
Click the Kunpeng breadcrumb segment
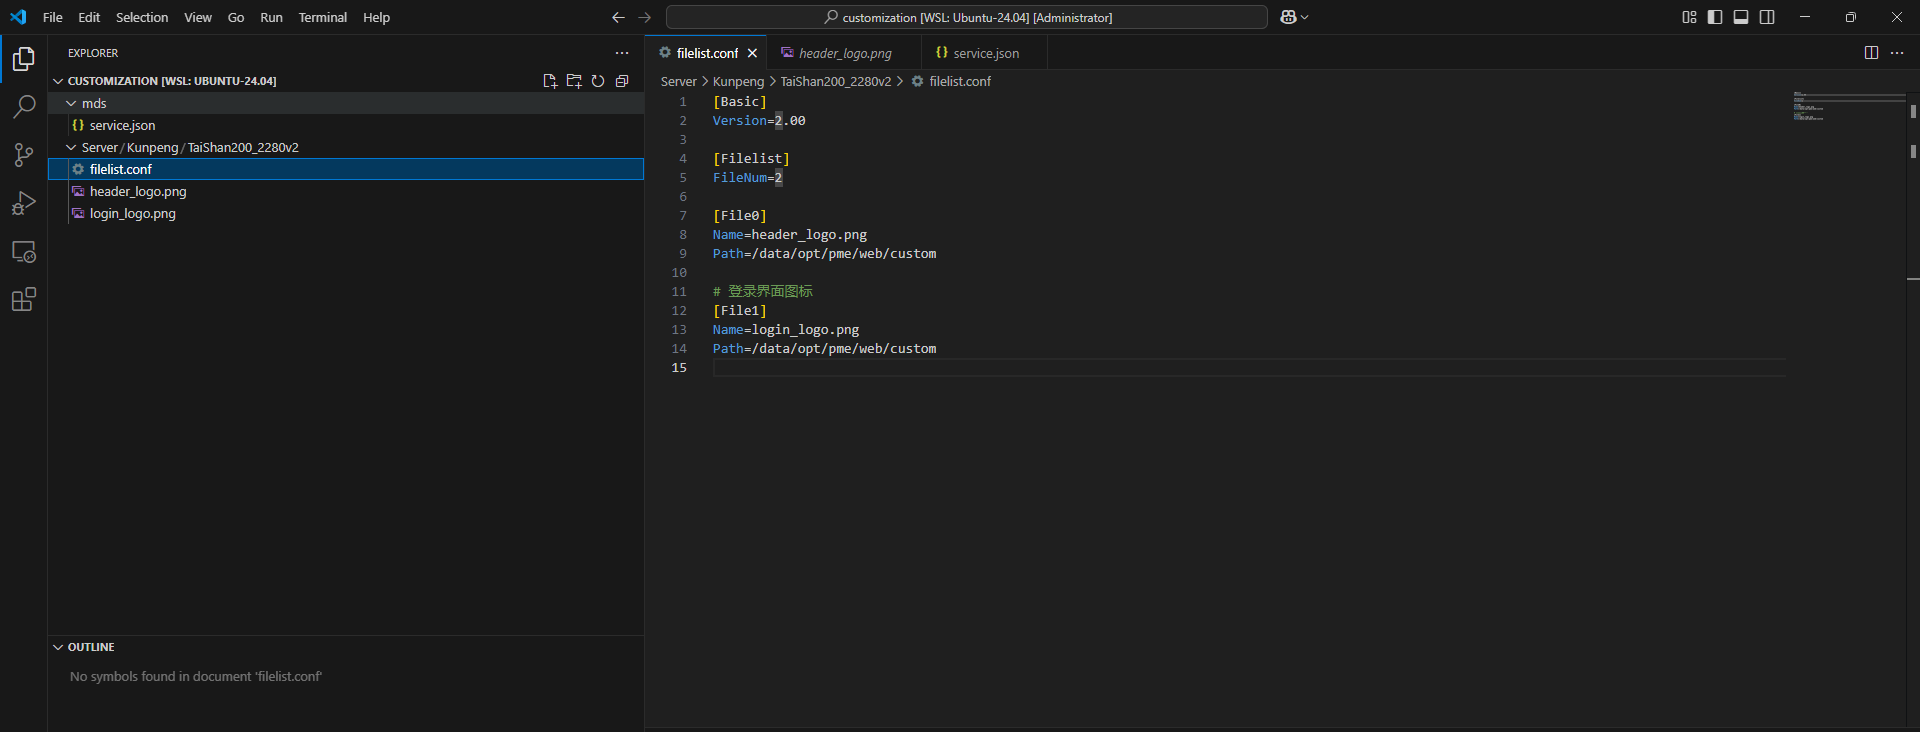738,82
